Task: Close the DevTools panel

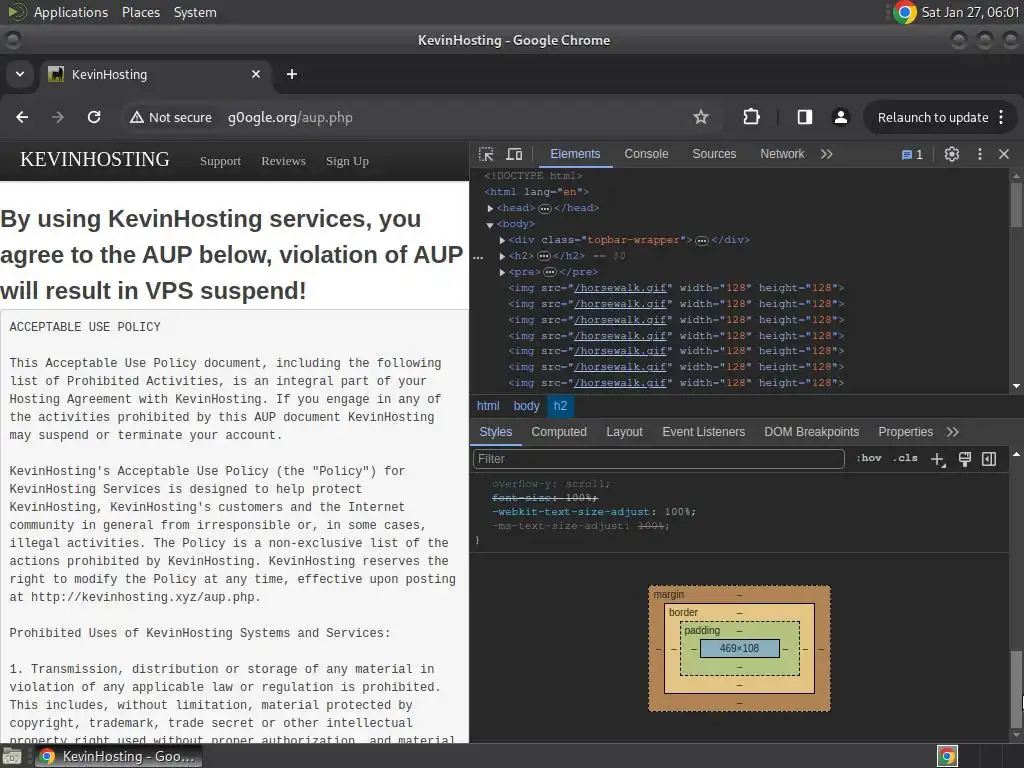Action: pyautogui.click(x=1004, y=154)
